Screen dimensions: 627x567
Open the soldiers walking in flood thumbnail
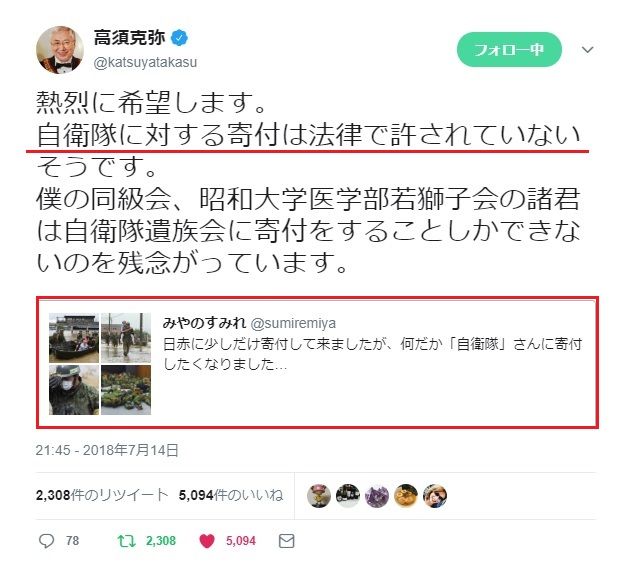pyautogui.click(x=126, y=338)
